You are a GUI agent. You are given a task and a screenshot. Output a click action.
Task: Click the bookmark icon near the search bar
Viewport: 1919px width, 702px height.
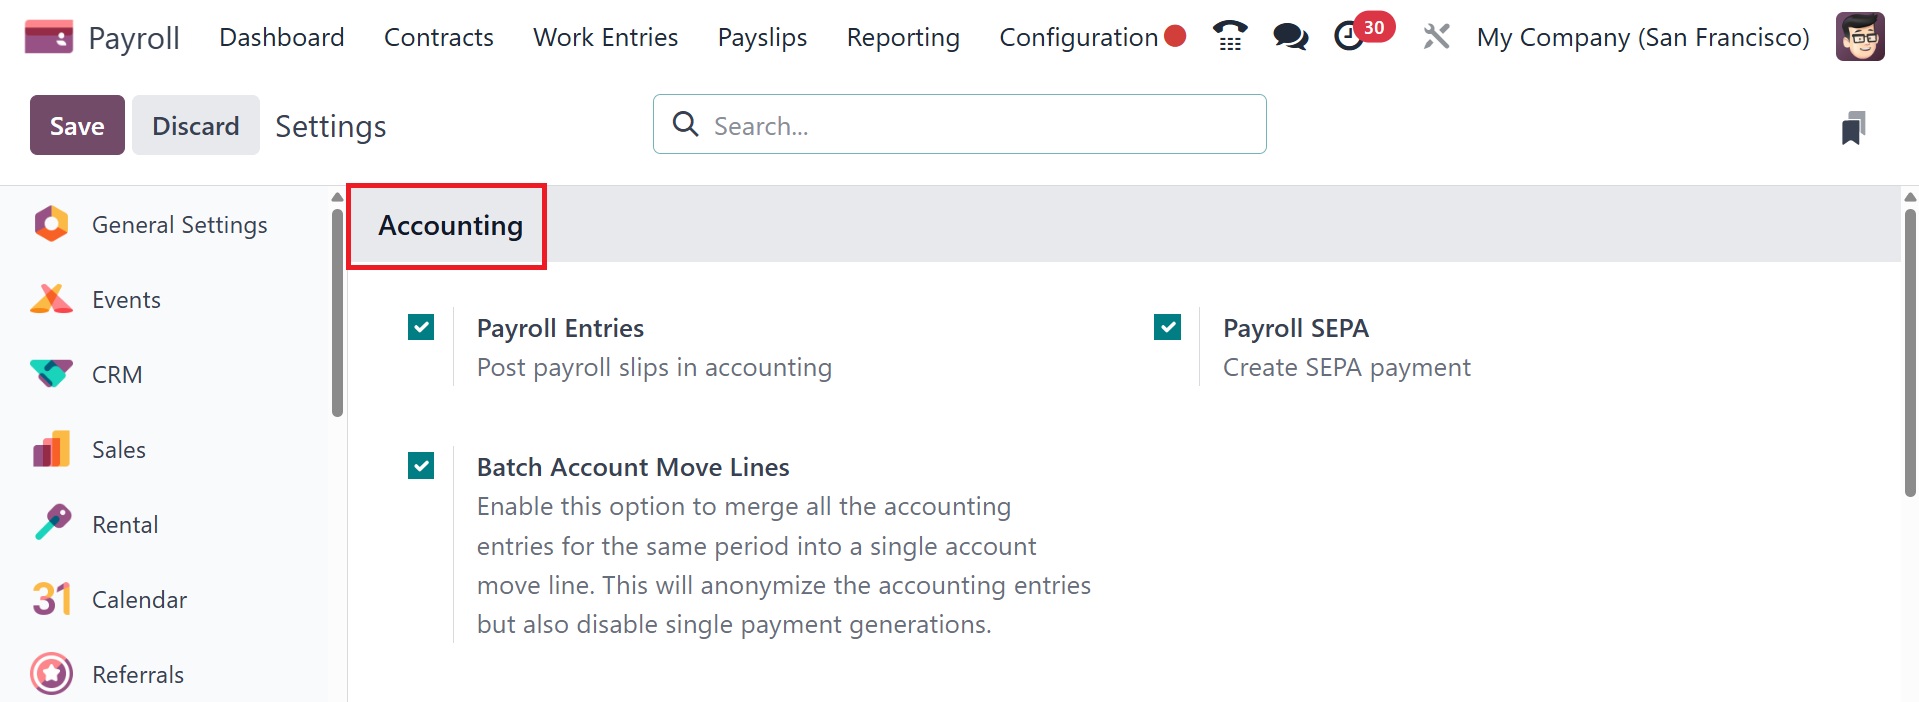click(x=1853, y=128)
